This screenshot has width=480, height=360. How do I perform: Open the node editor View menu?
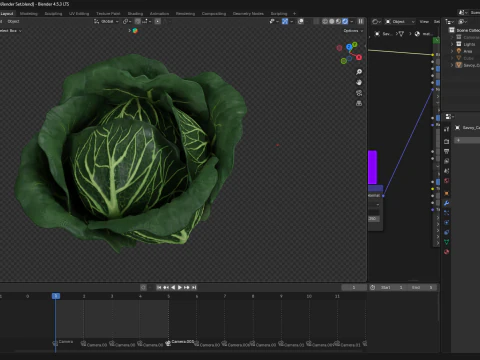point(424,22)
